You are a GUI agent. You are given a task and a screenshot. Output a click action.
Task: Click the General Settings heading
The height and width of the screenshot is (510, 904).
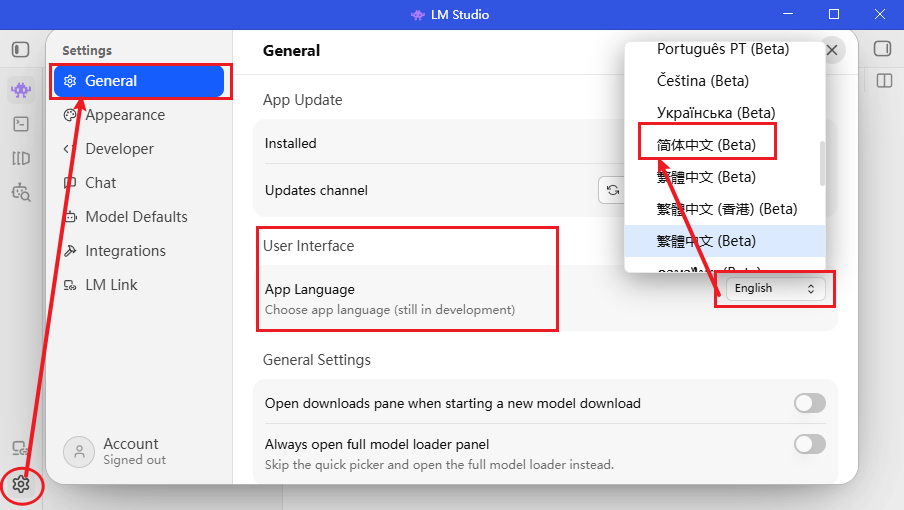coord(317,360)
